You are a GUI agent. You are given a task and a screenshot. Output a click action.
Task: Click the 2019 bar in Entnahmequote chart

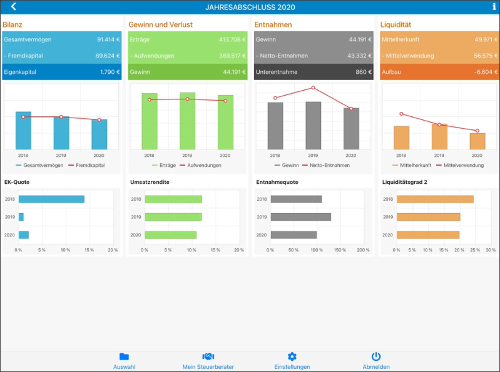point(301,217)
